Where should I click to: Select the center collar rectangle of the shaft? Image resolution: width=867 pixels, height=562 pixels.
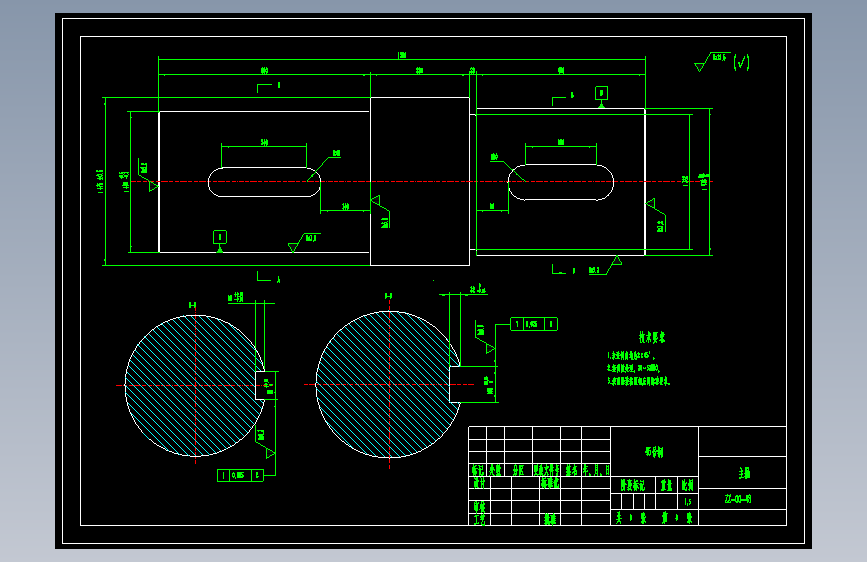coord(420,181)
